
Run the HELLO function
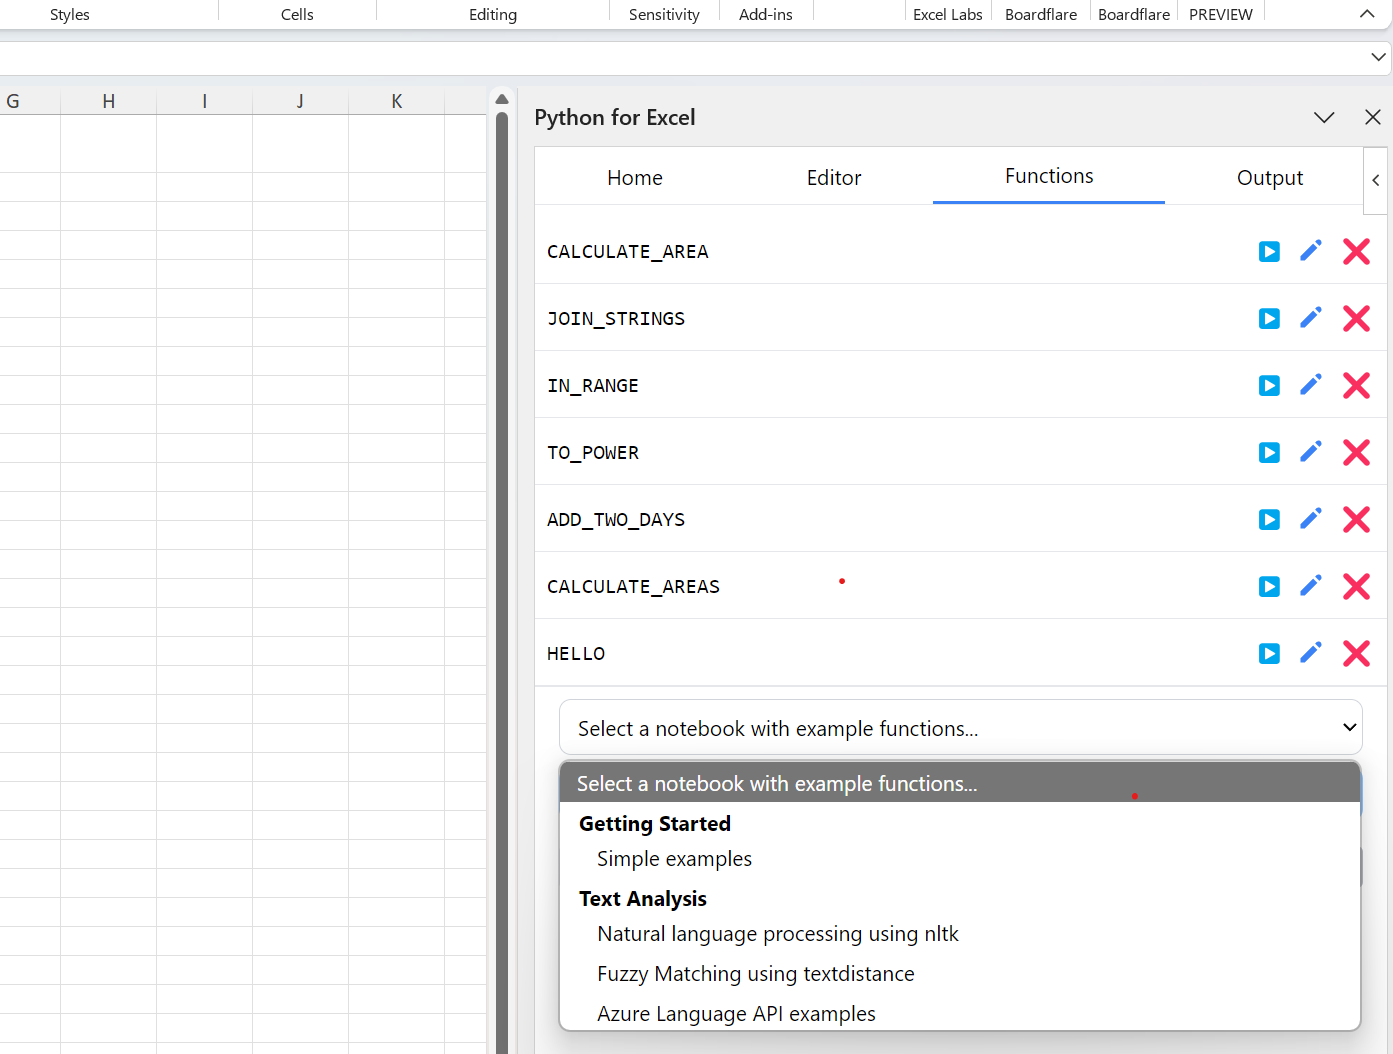tap(1268, 653)
